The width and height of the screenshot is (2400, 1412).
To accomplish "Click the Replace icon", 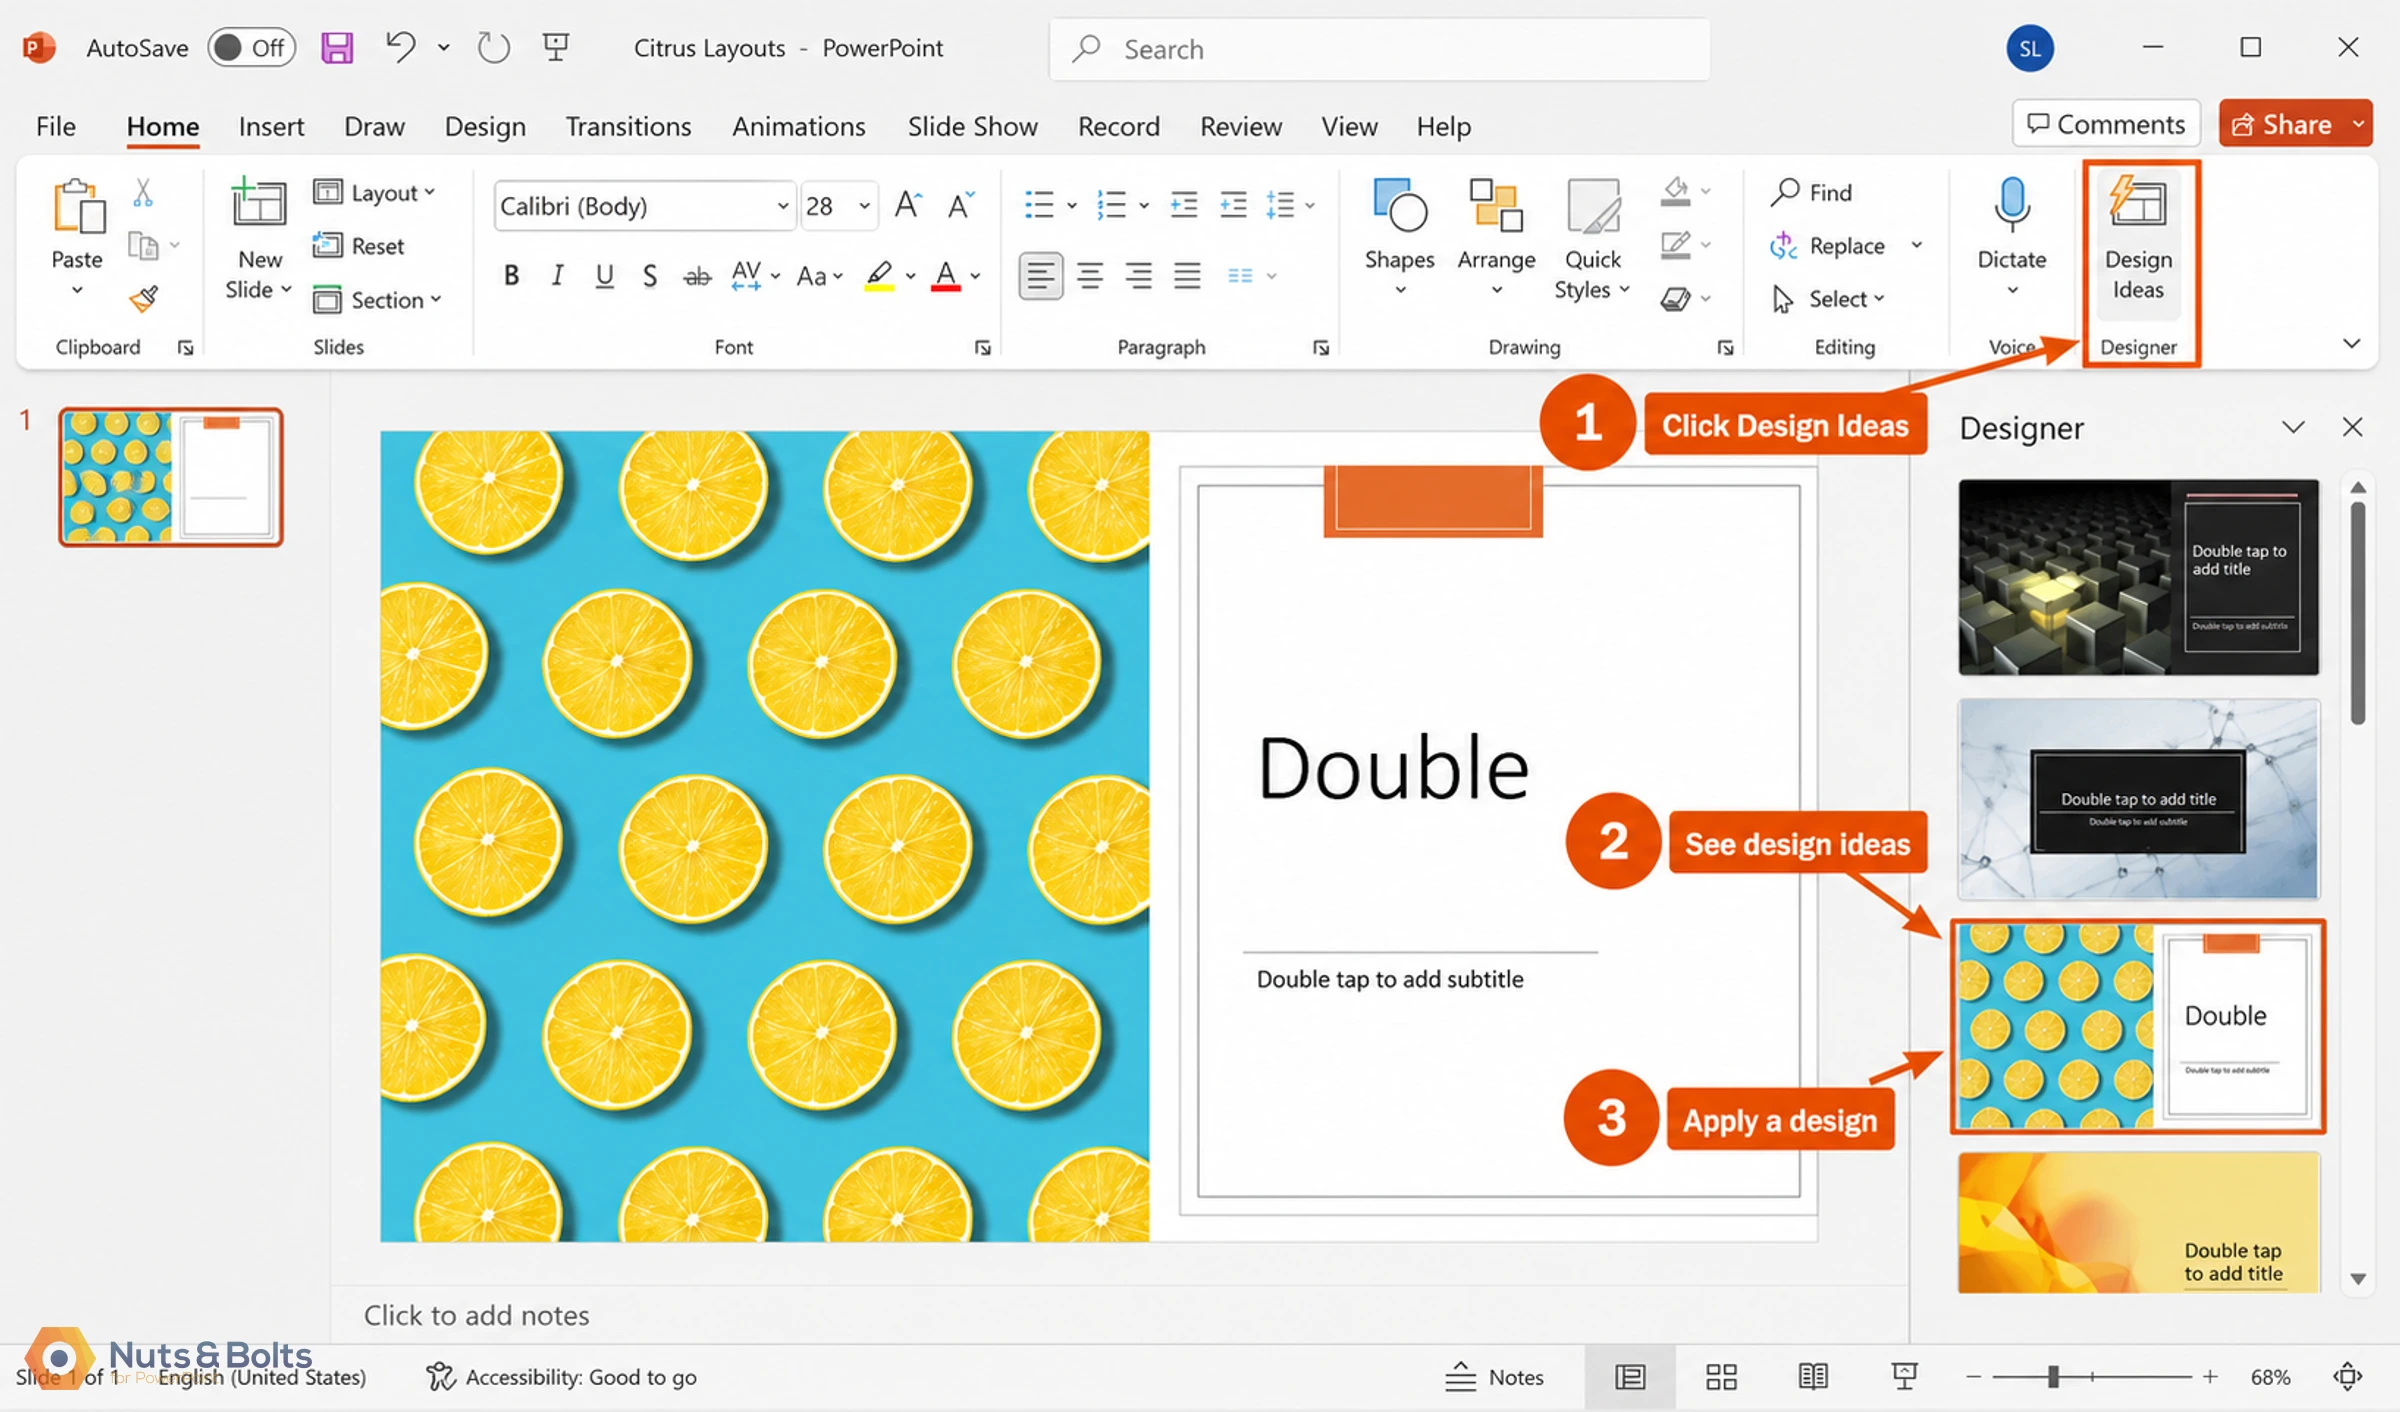I will click(1783, 245).
